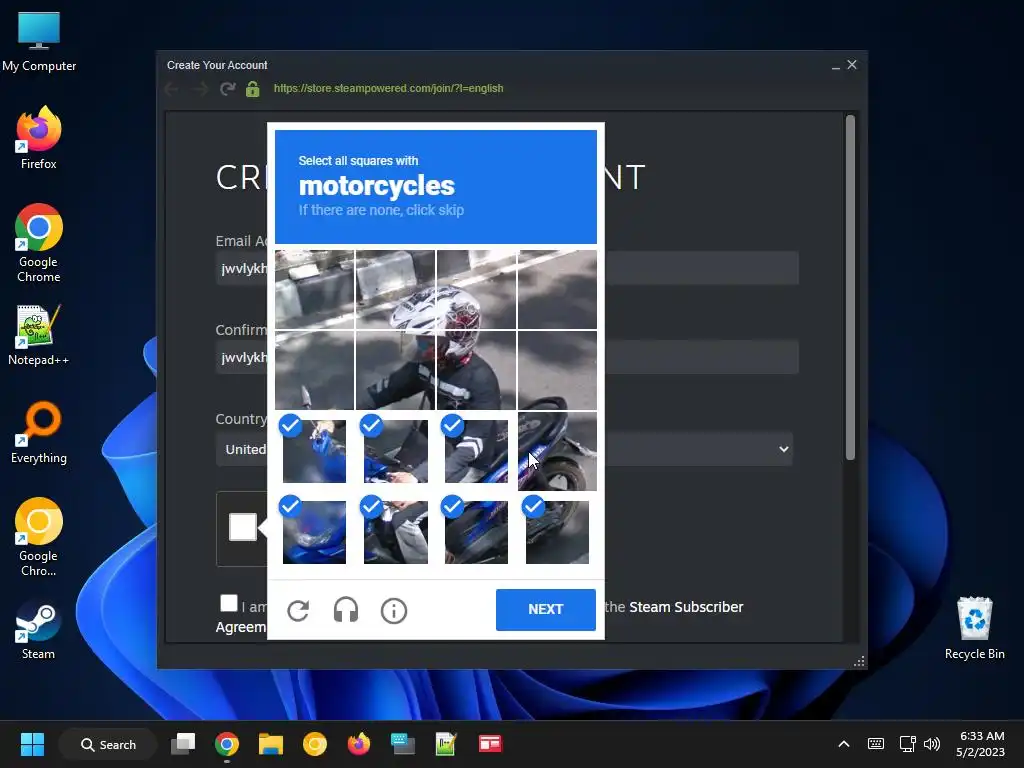Close the Create Your Account window

[852, 65]
